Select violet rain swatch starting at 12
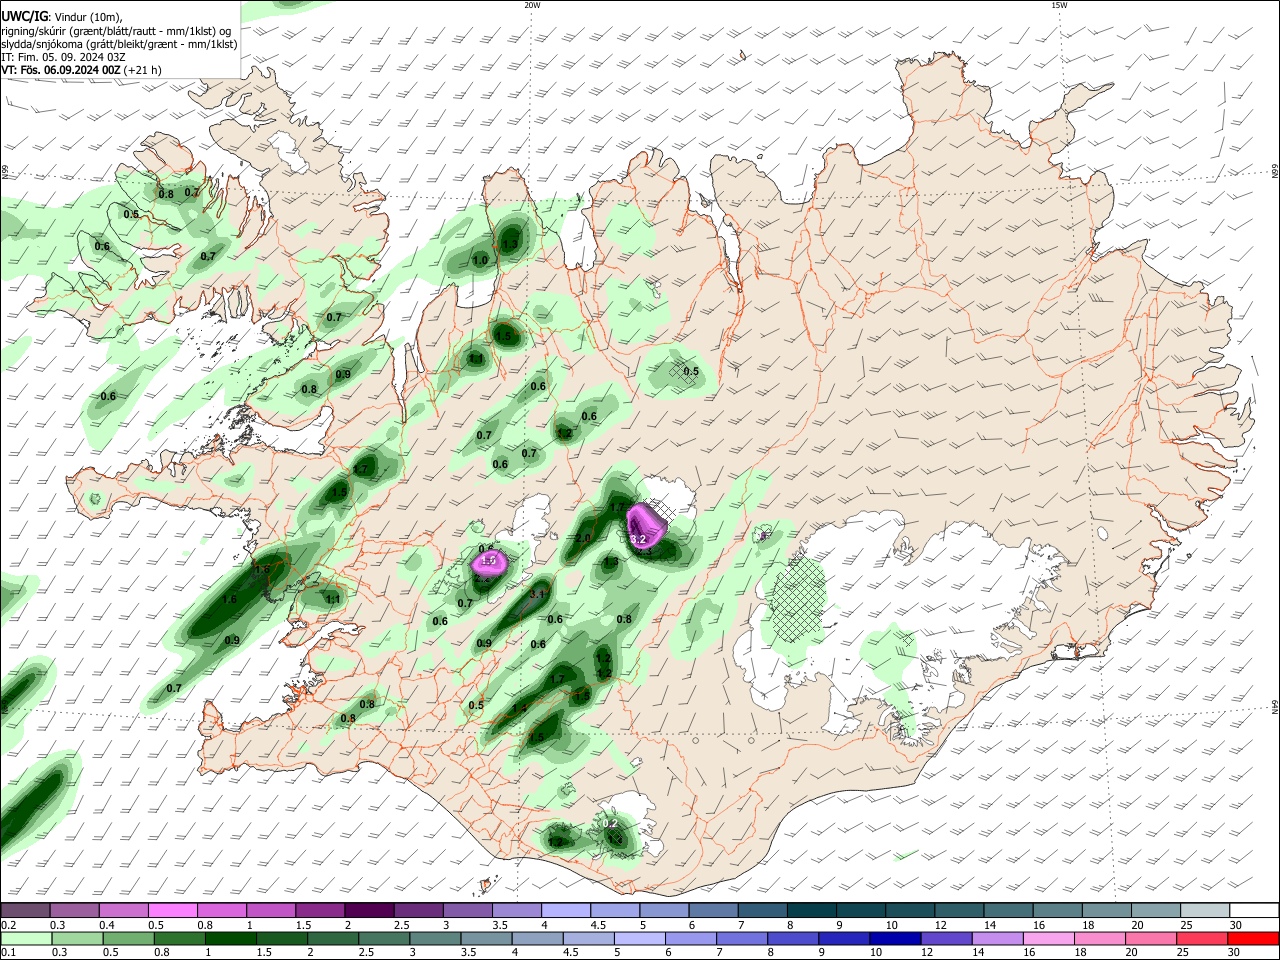The width and height of the screenshot is (1280, 960). [x=945, y=938]
